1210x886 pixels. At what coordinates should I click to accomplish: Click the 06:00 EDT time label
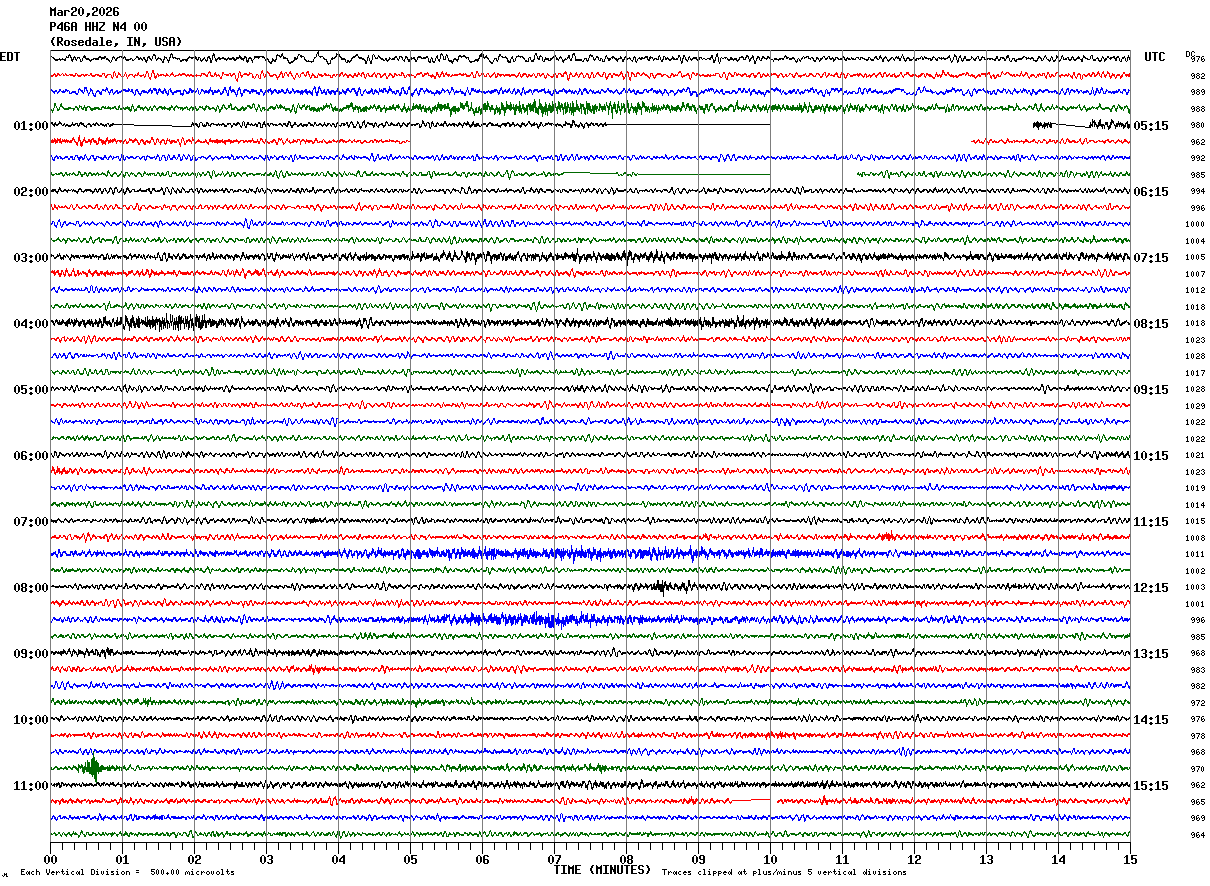click(31, 456)
